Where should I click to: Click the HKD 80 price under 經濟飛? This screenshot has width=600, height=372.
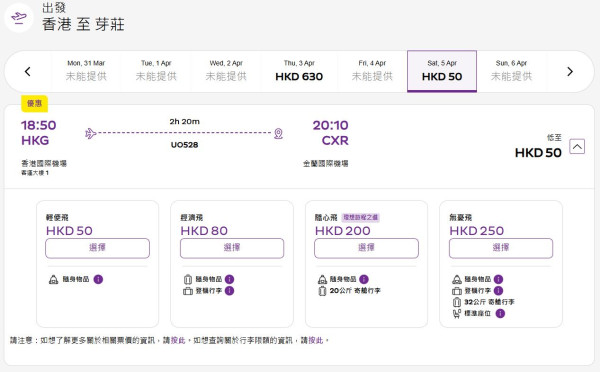[x=204, y=231]
